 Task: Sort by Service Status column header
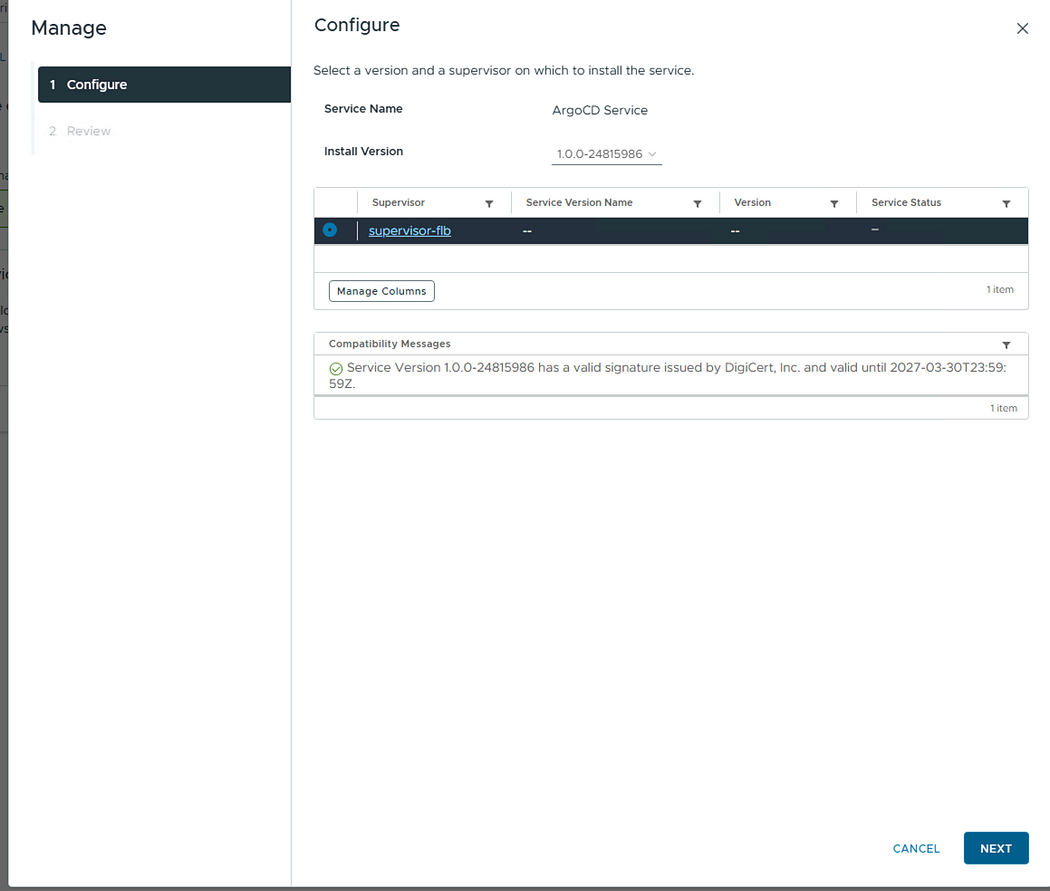(x=906, y=203)
